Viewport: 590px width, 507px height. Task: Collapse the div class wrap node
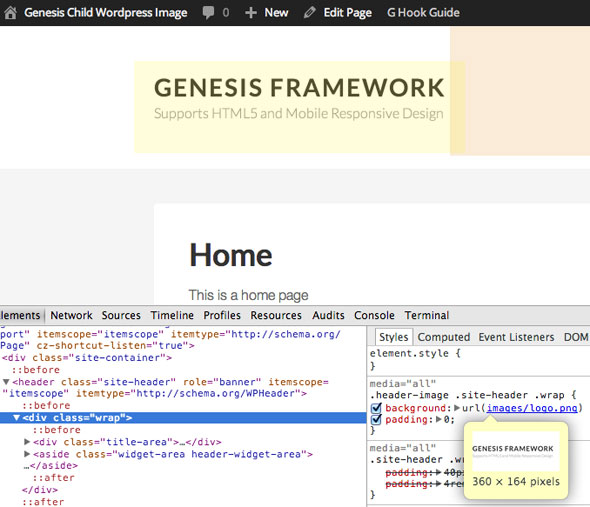click(x=16, y=417)
